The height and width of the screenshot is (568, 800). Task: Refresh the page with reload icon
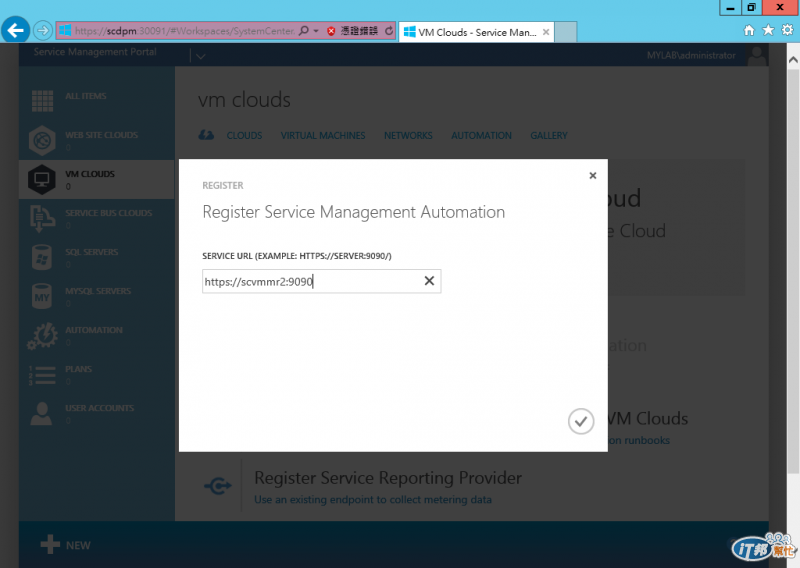tap(389, 31)
